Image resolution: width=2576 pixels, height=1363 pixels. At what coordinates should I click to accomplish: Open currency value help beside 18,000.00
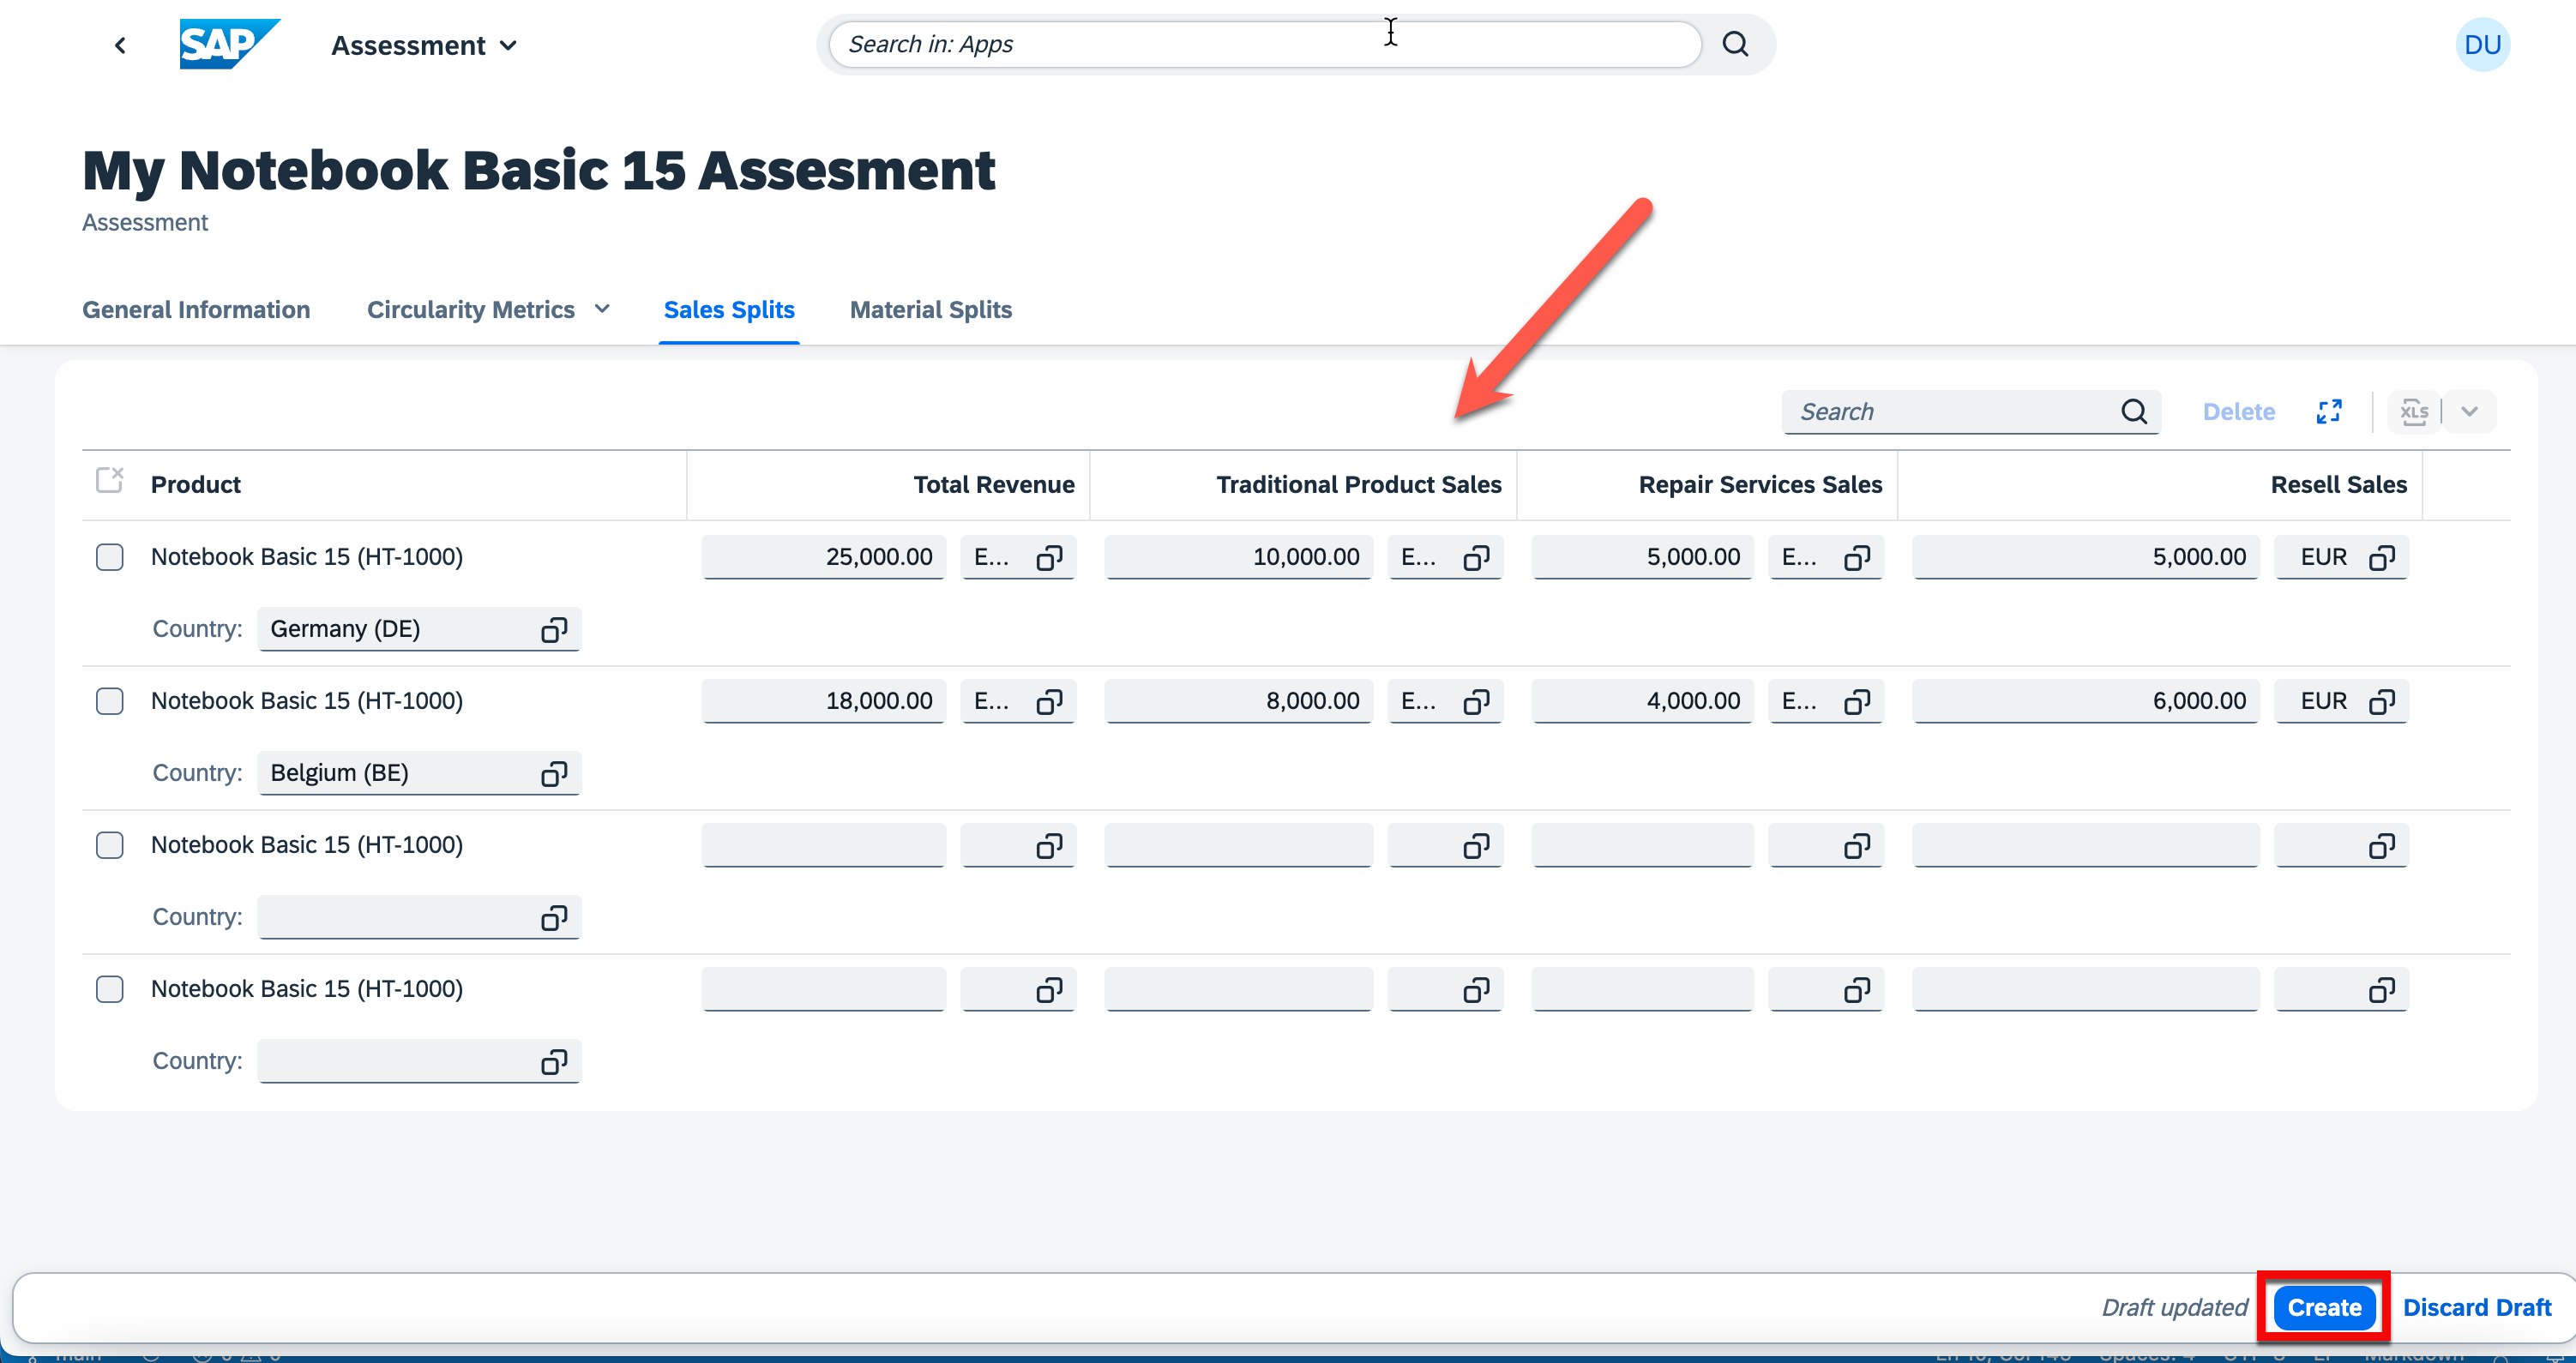pos(1049,702)
